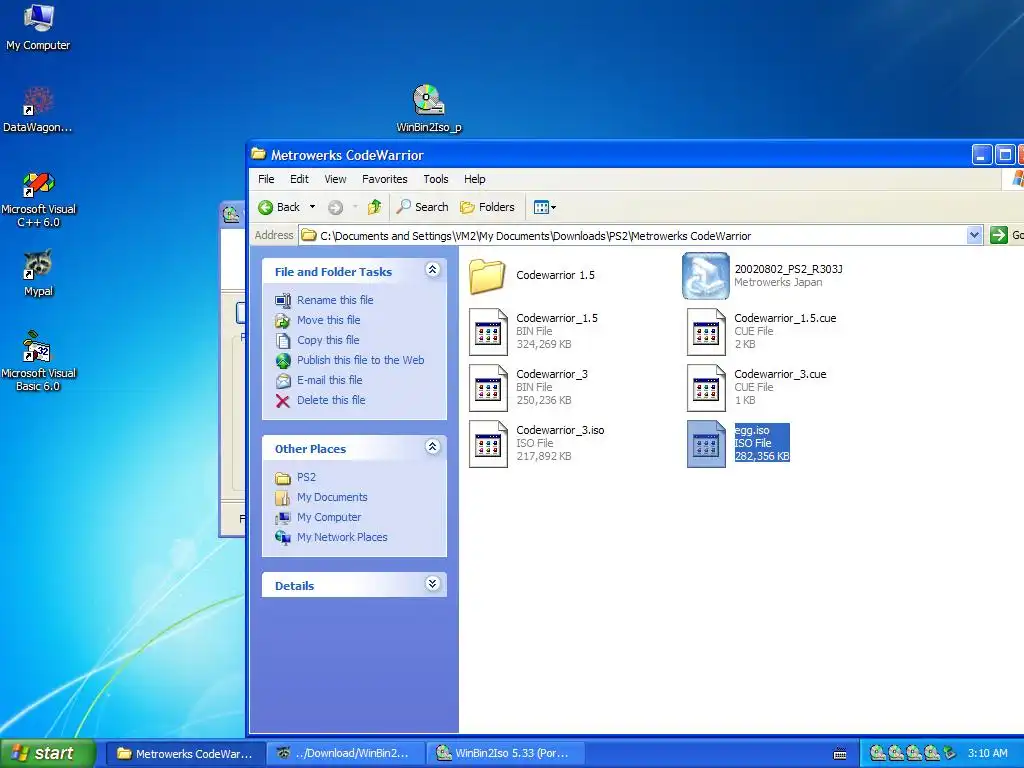
Task: Open the View menu
Action: tap(335, 179)
